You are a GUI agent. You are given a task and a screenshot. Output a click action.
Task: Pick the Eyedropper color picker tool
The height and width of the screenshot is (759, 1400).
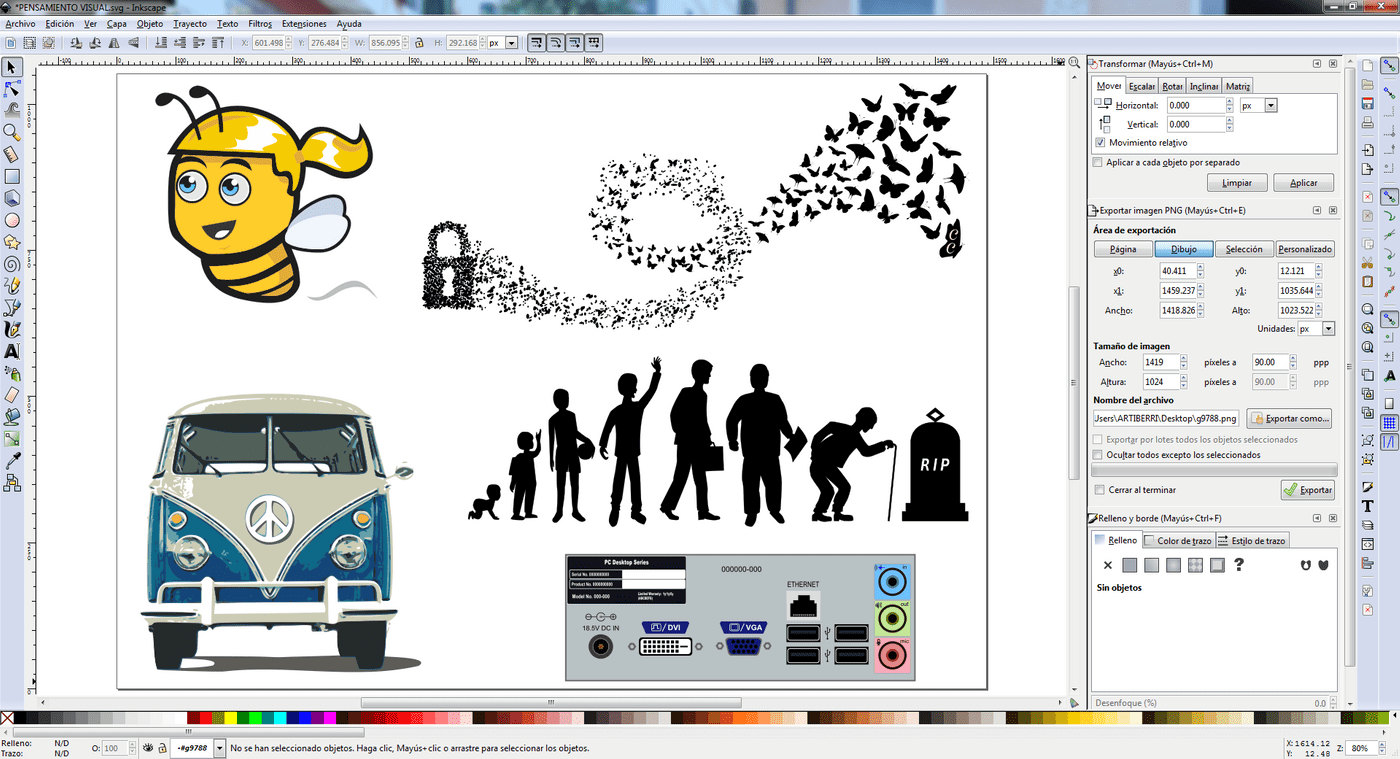tap(12, 461)
